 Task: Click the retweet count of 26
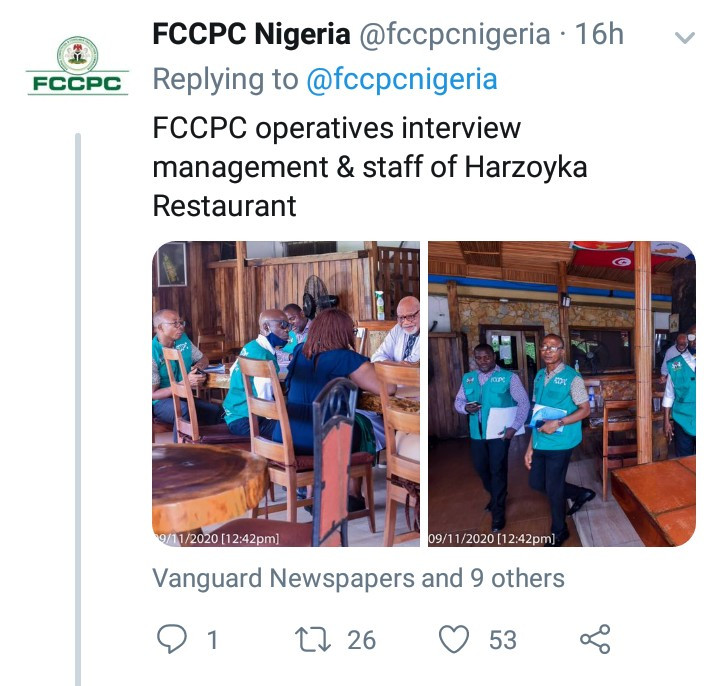tap(361, 639)
